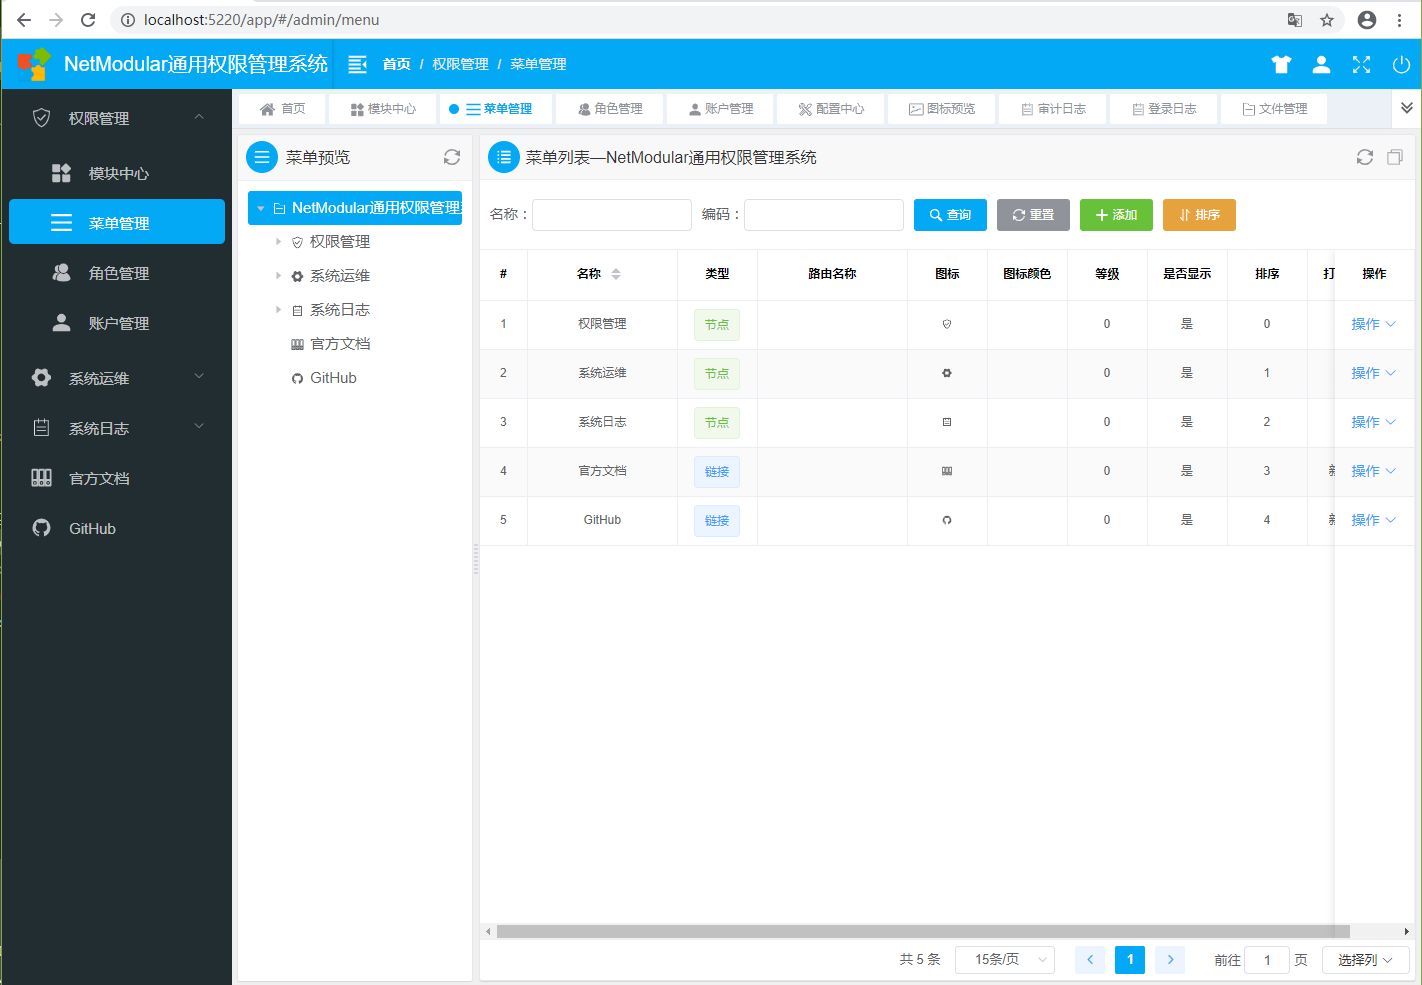Image resolution: width=1422 pixels, height=985 pixels.
Task: Switch to 登录日志 tab
Action: tap(1164, 108)
